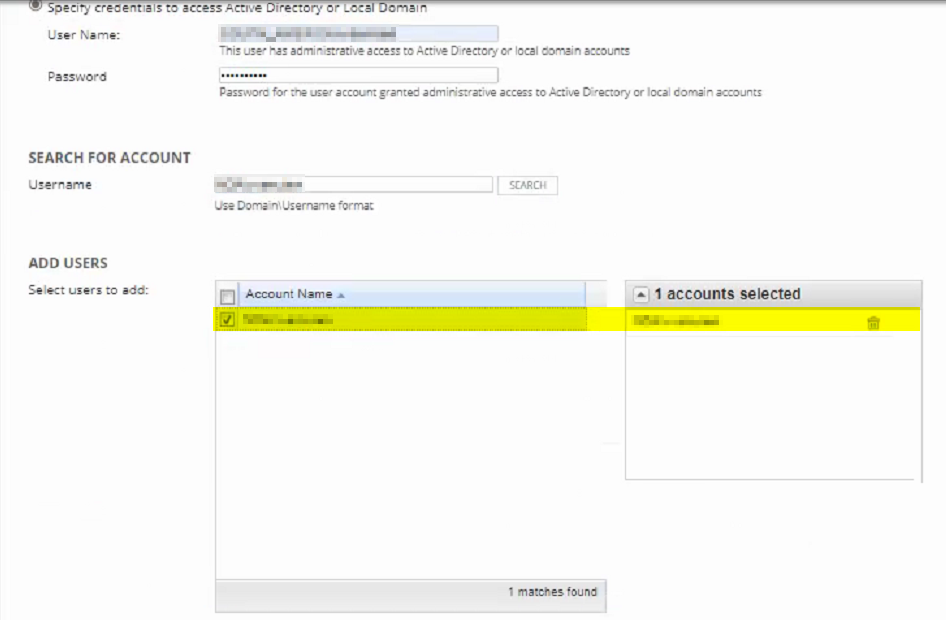The image size is (946, 620).
Task: Click empty header cell right of Account Name
Action: tap(595, 294)
